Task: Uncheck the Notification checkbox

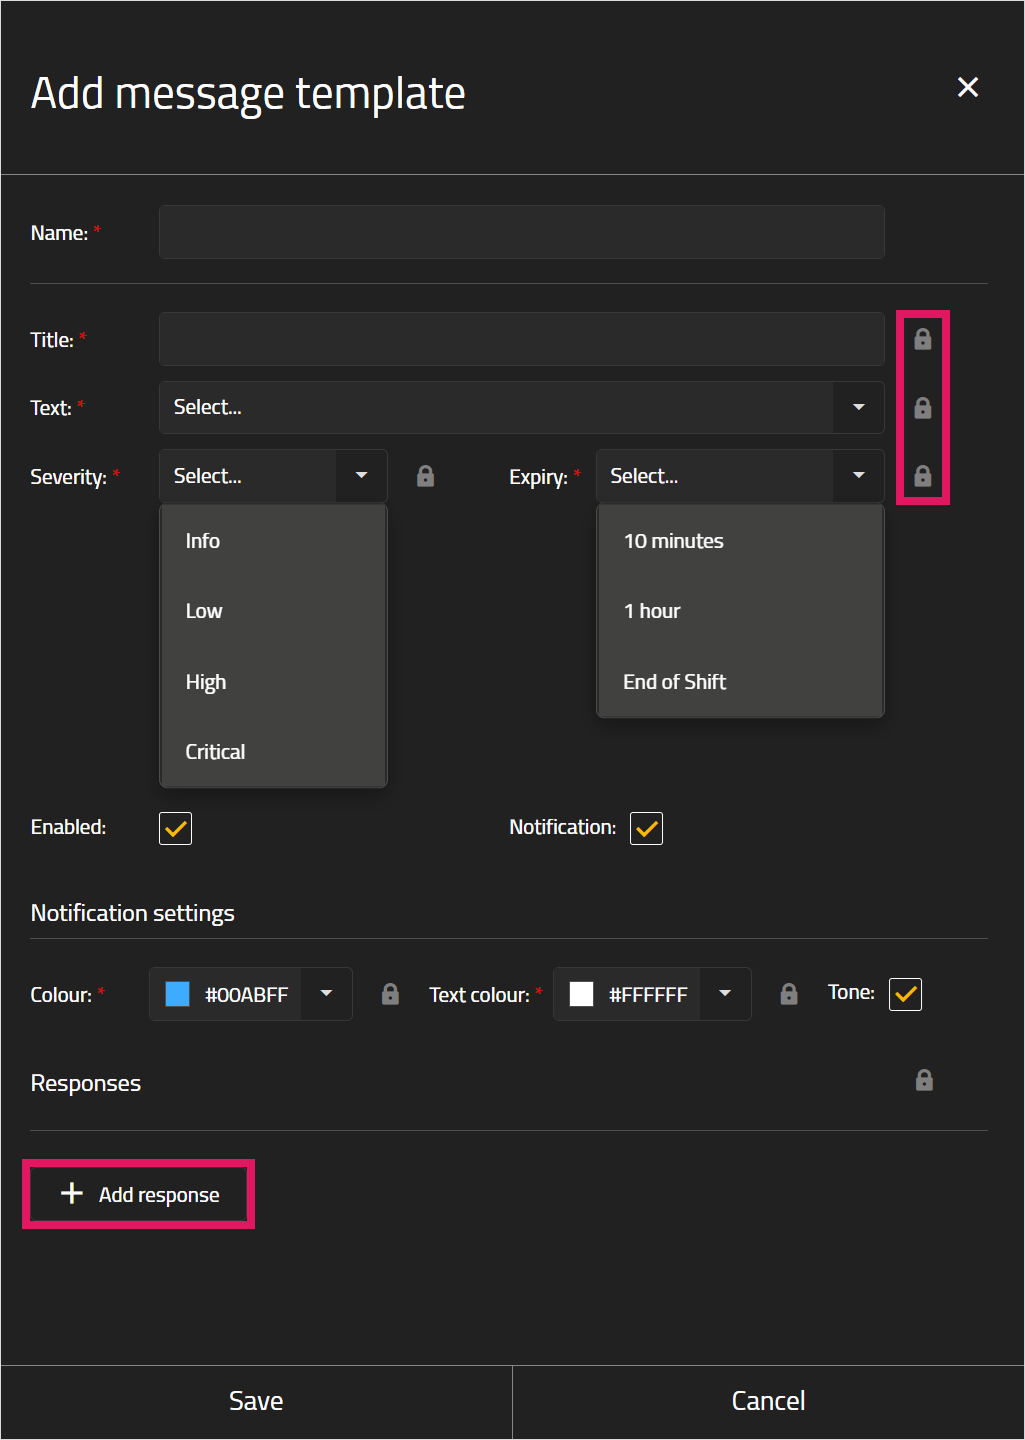Action: point(646,828)
